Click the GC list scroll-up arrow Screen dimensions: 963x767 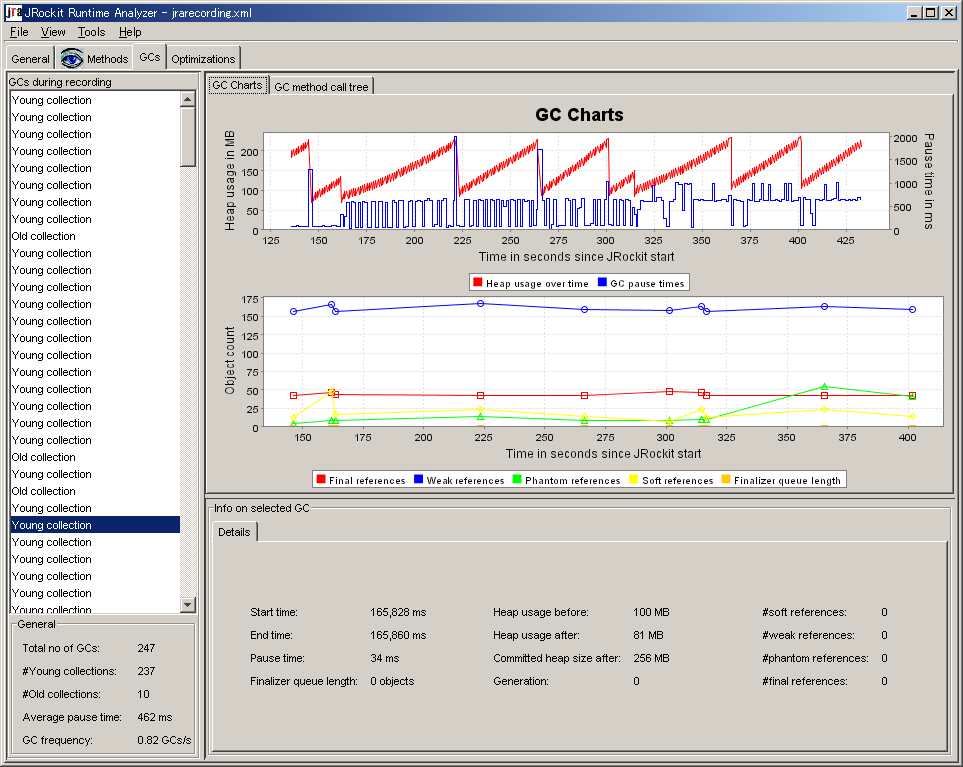188,99
